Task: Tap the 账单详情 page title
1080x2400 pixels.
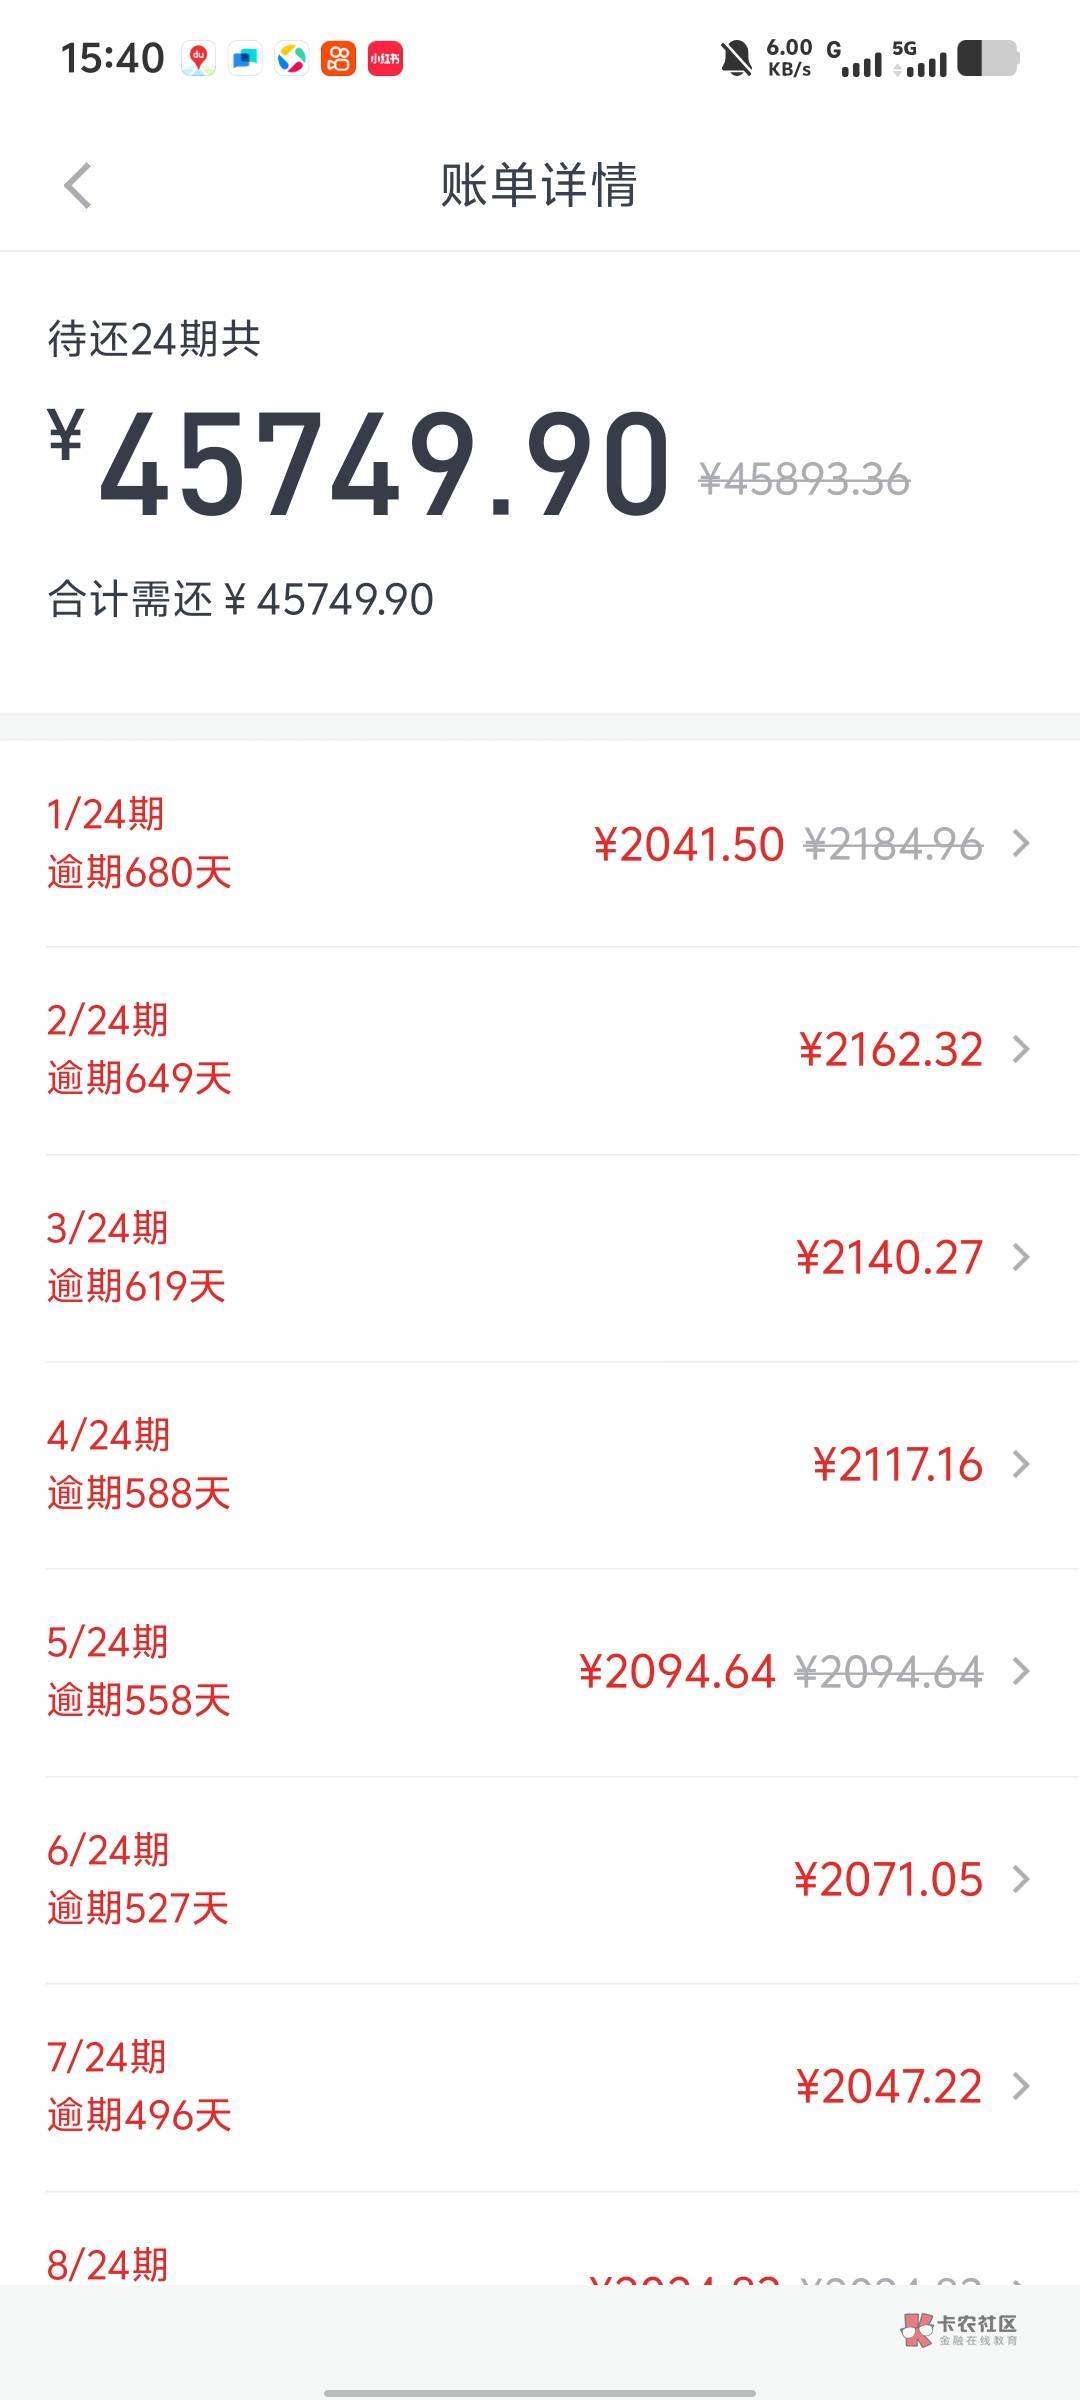Action: click(x=539, y=186)
